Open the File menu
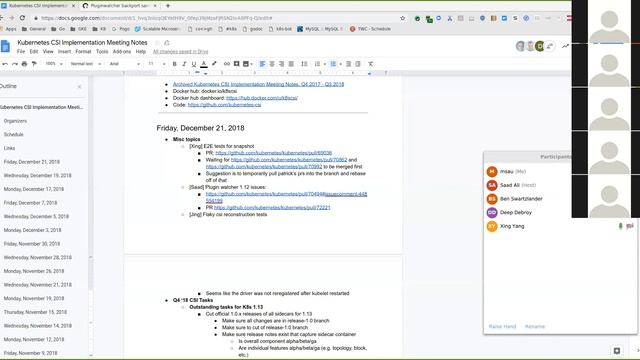Viewport: 640px width, 360px height. point(21,52)
